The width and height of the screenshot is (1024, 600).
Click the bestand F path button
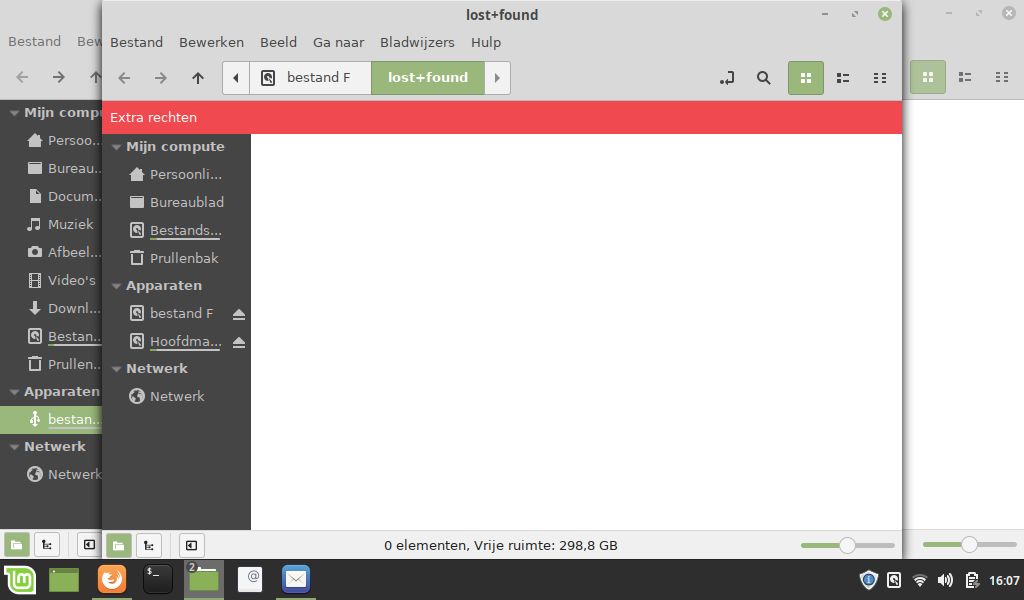310,78
